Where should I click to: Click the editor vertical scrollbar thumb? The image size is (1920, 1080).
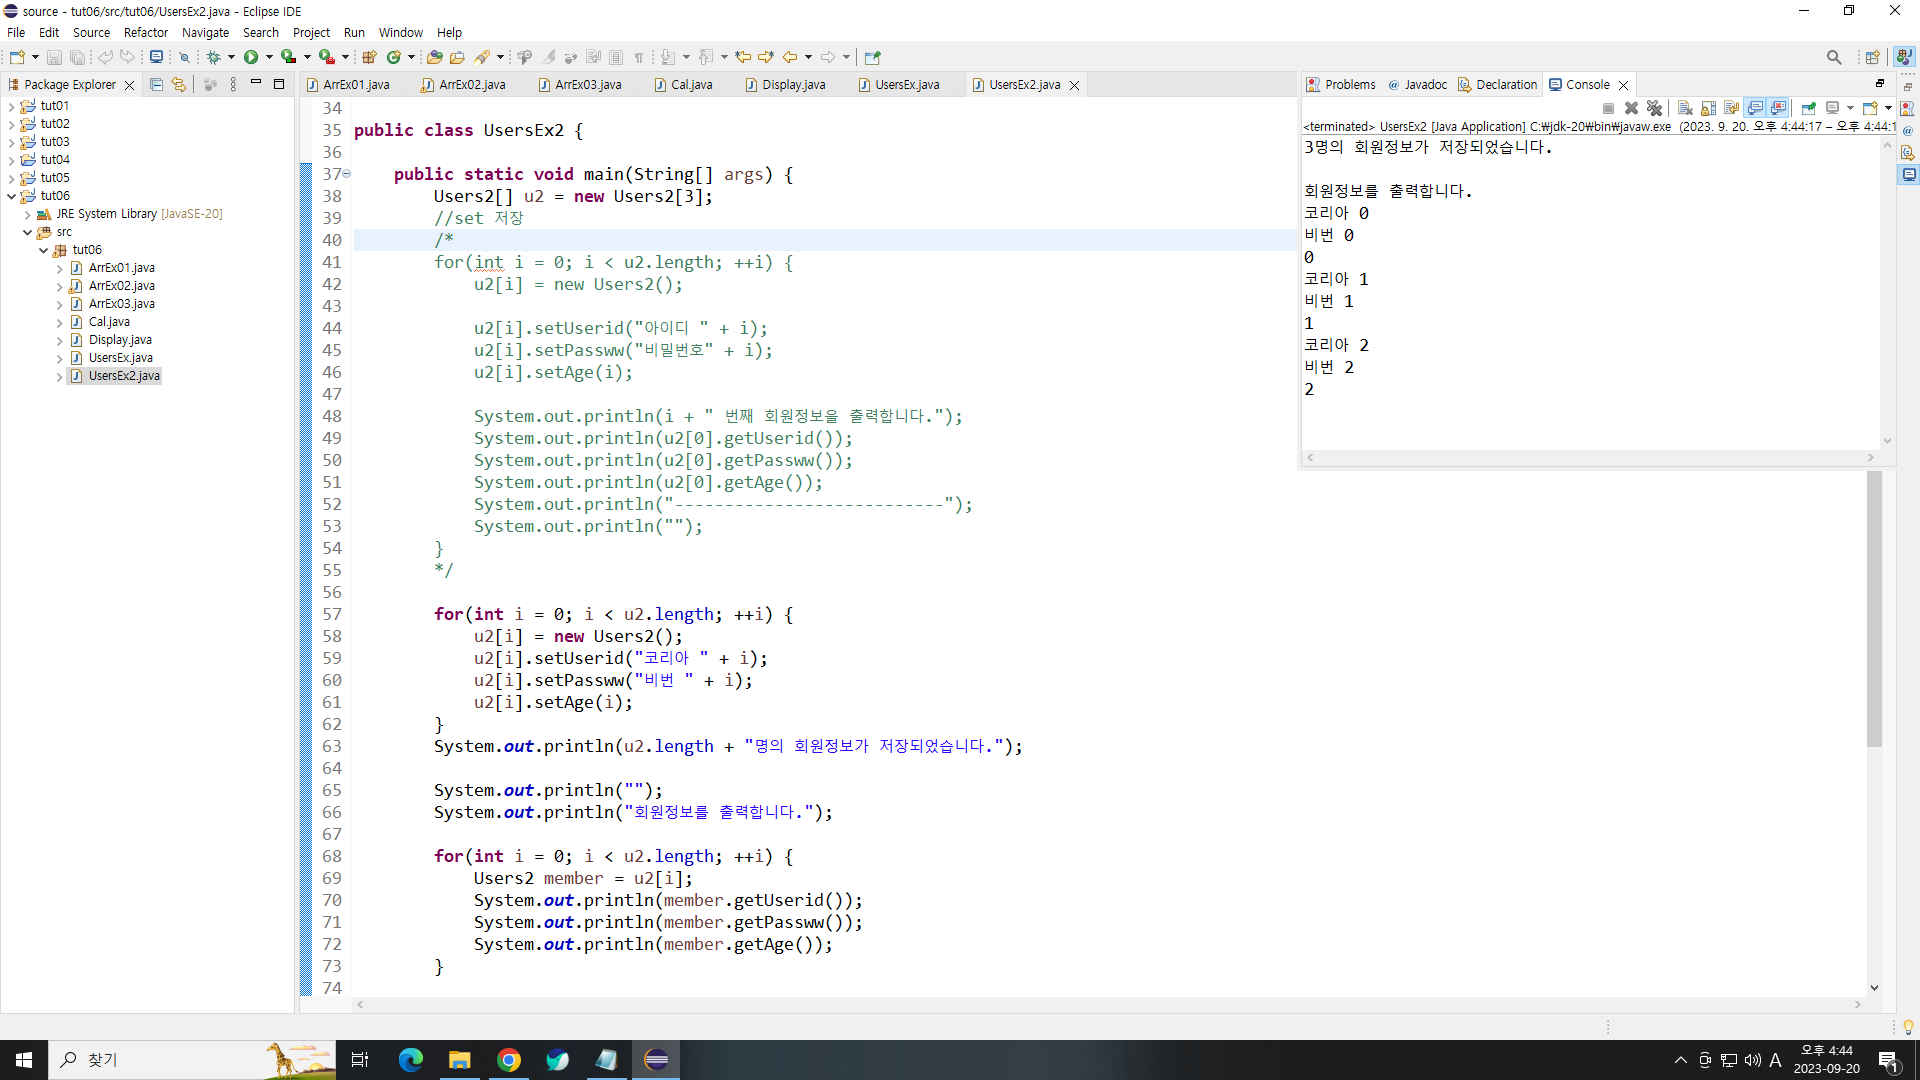tap(1874, 610)
